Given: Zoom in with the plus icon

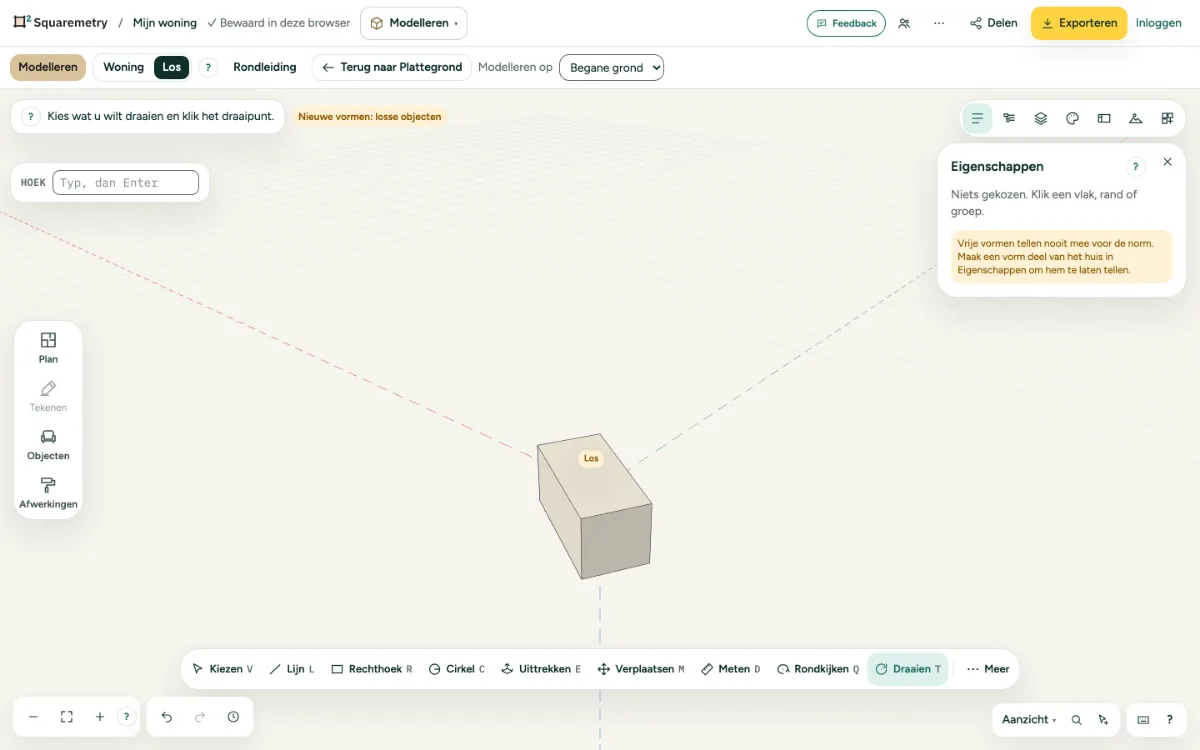Looking at the screenshot, I should [100, 717].
